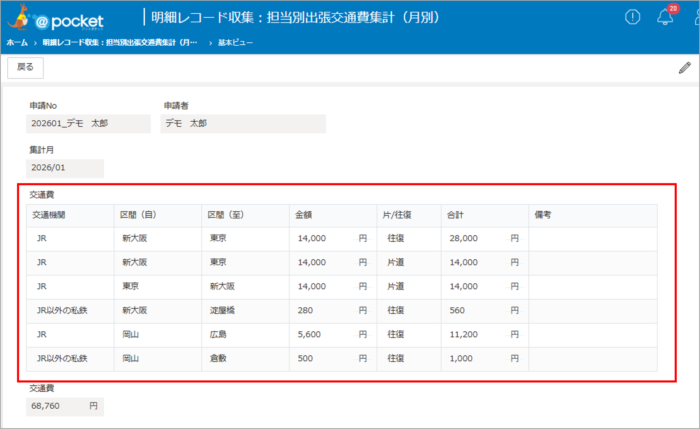Select the 広島 destination cell
The height and width of the screenshot is (429, 700).
pyautogui.click(x=246, y=335)
